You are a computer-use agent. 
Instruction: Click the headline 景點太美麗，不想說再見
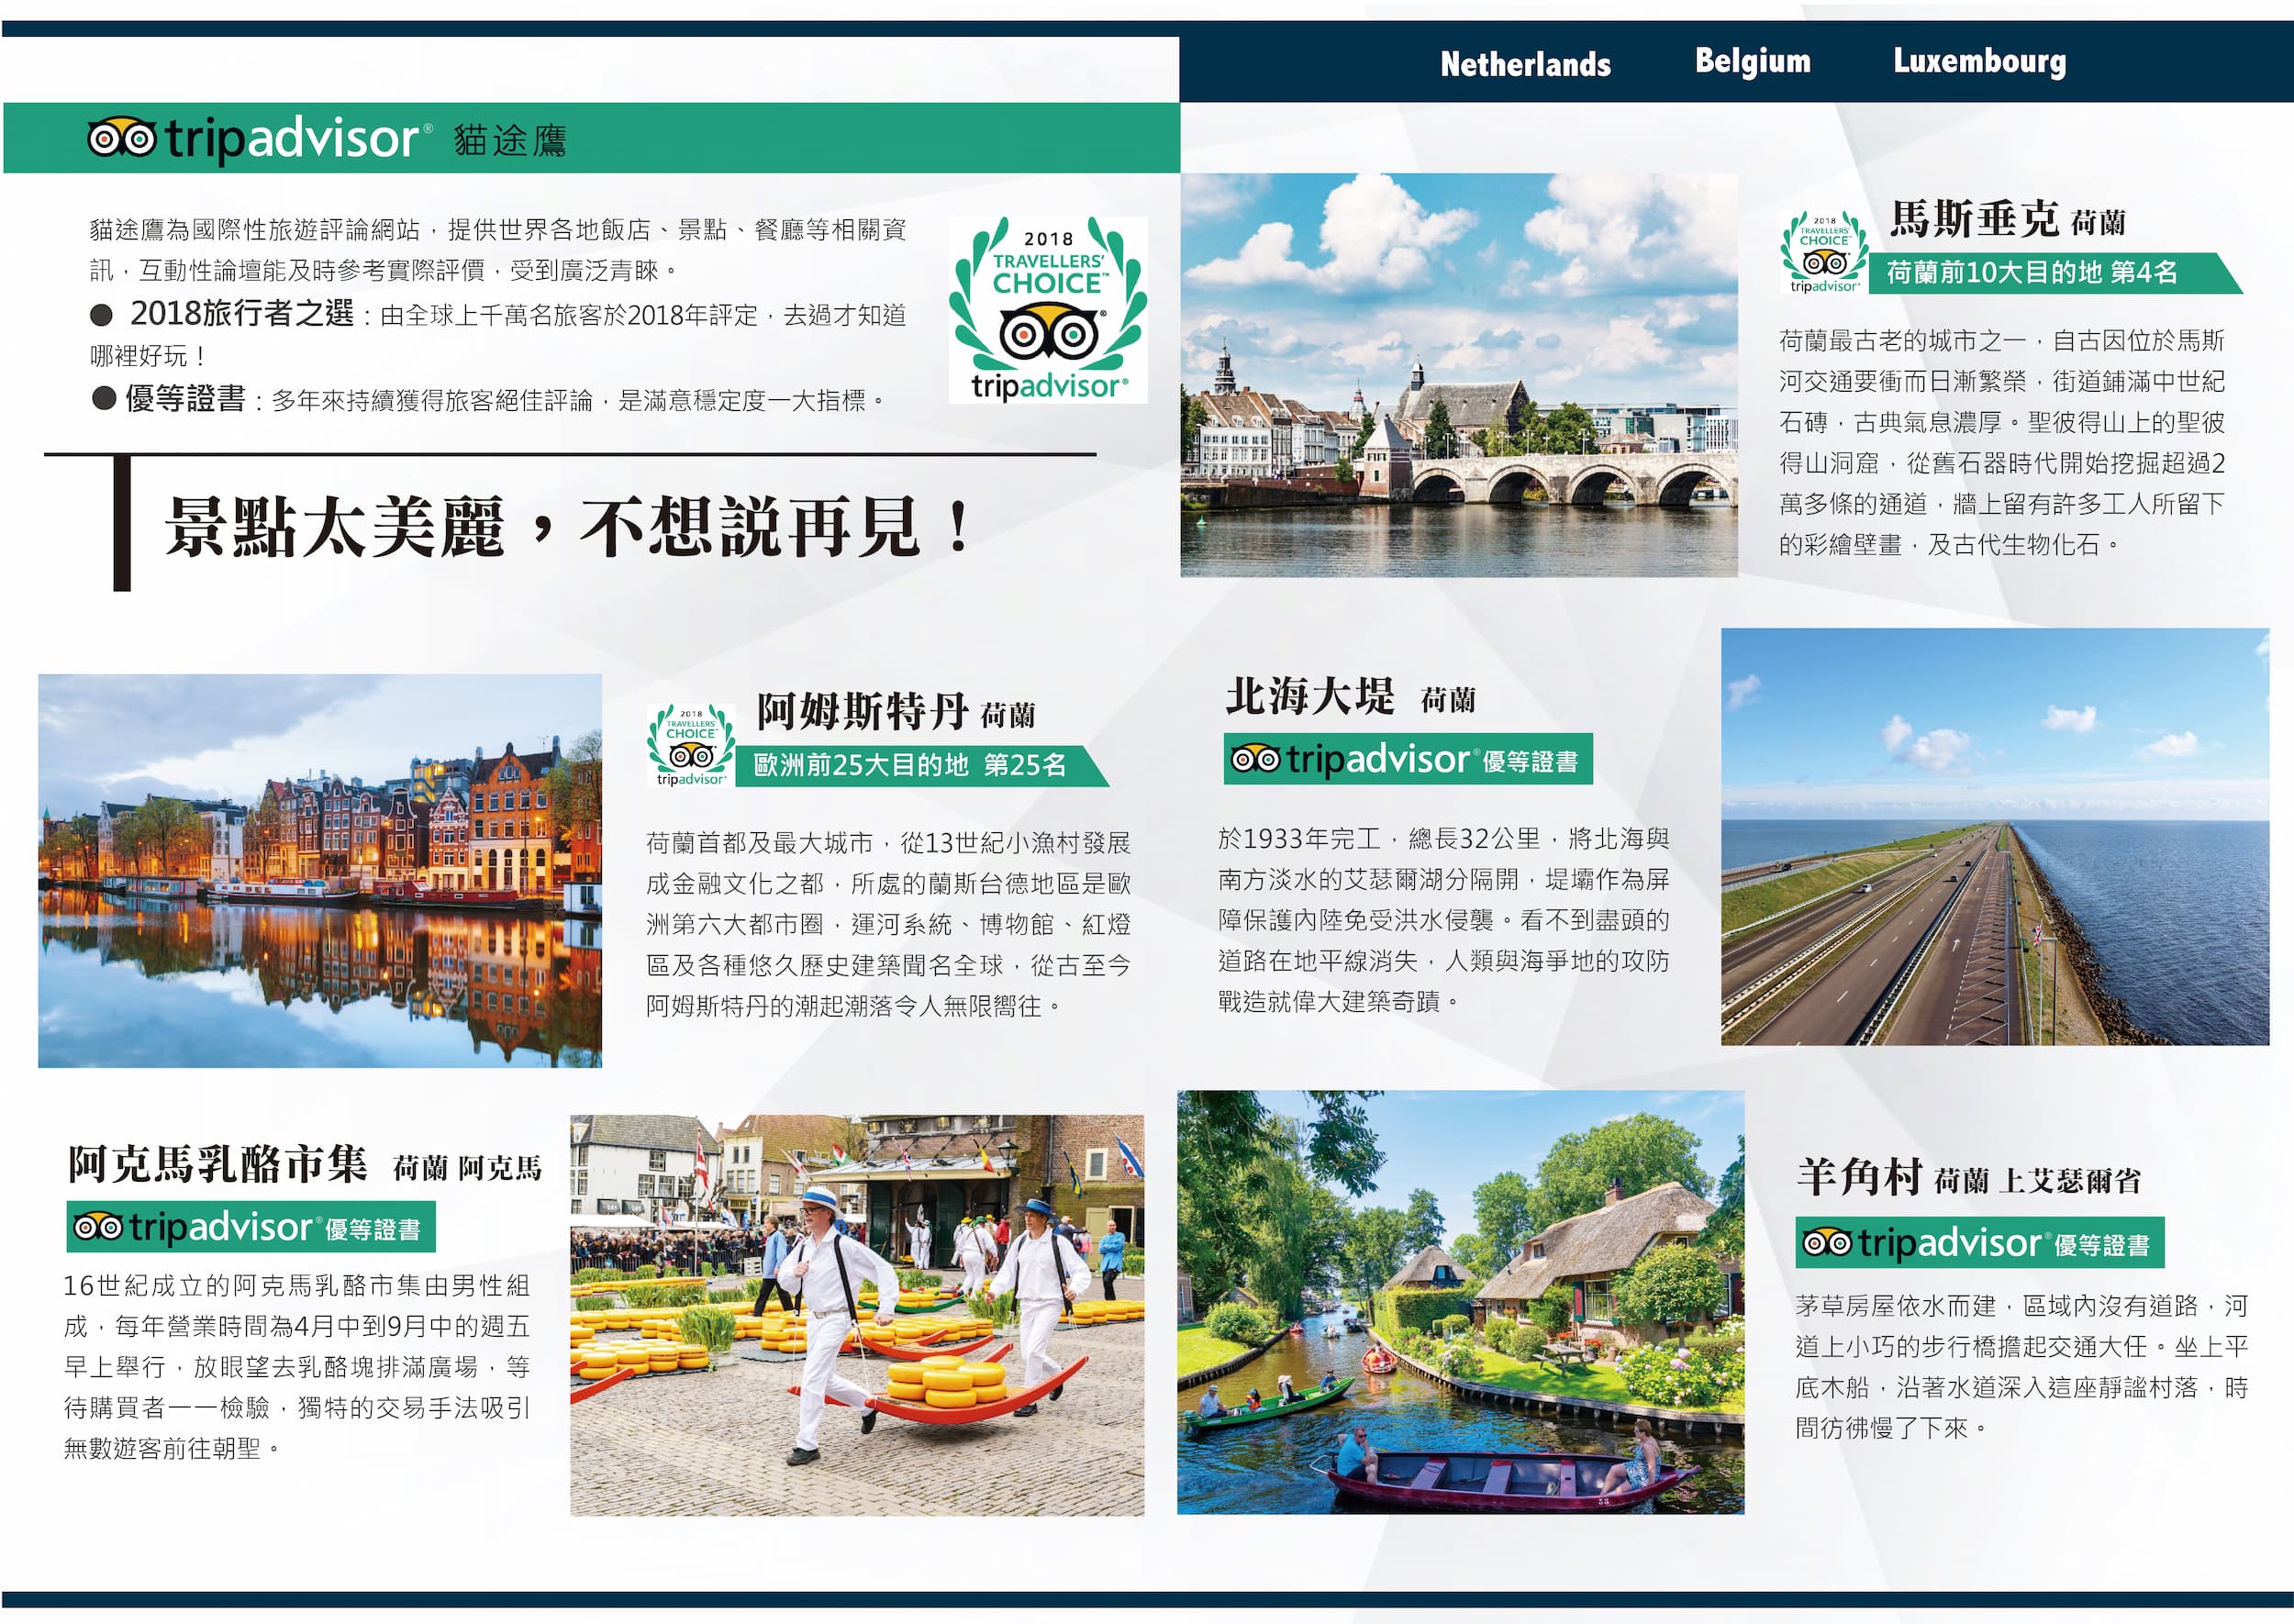(x=568, y=527)
